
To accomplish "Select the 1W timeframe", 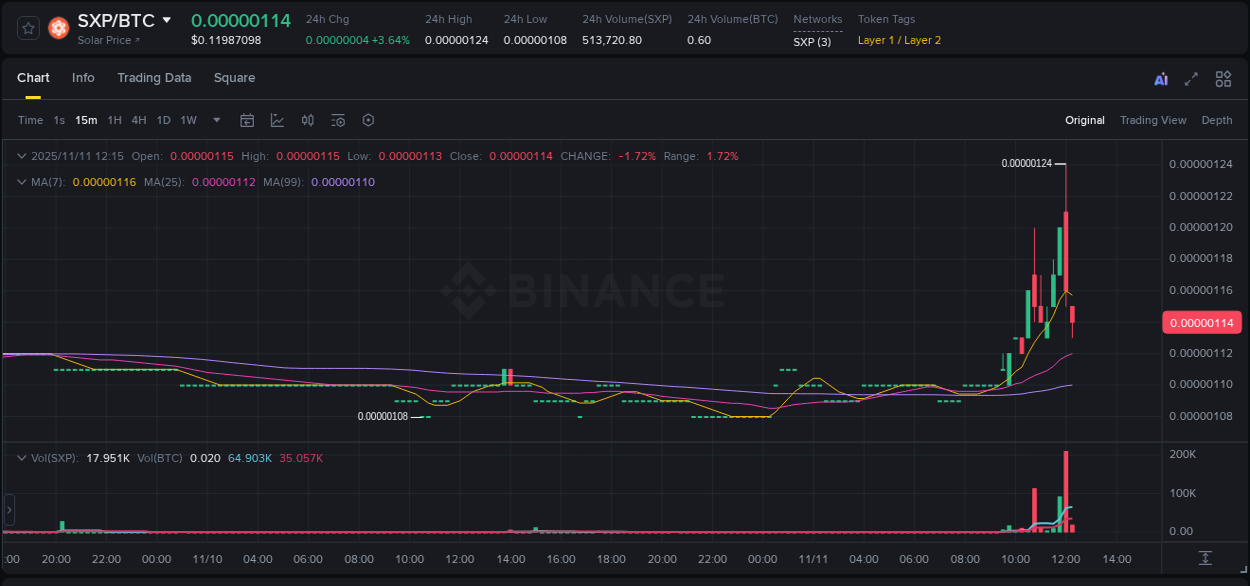I will pyautogui.click(x=188, y=120).
